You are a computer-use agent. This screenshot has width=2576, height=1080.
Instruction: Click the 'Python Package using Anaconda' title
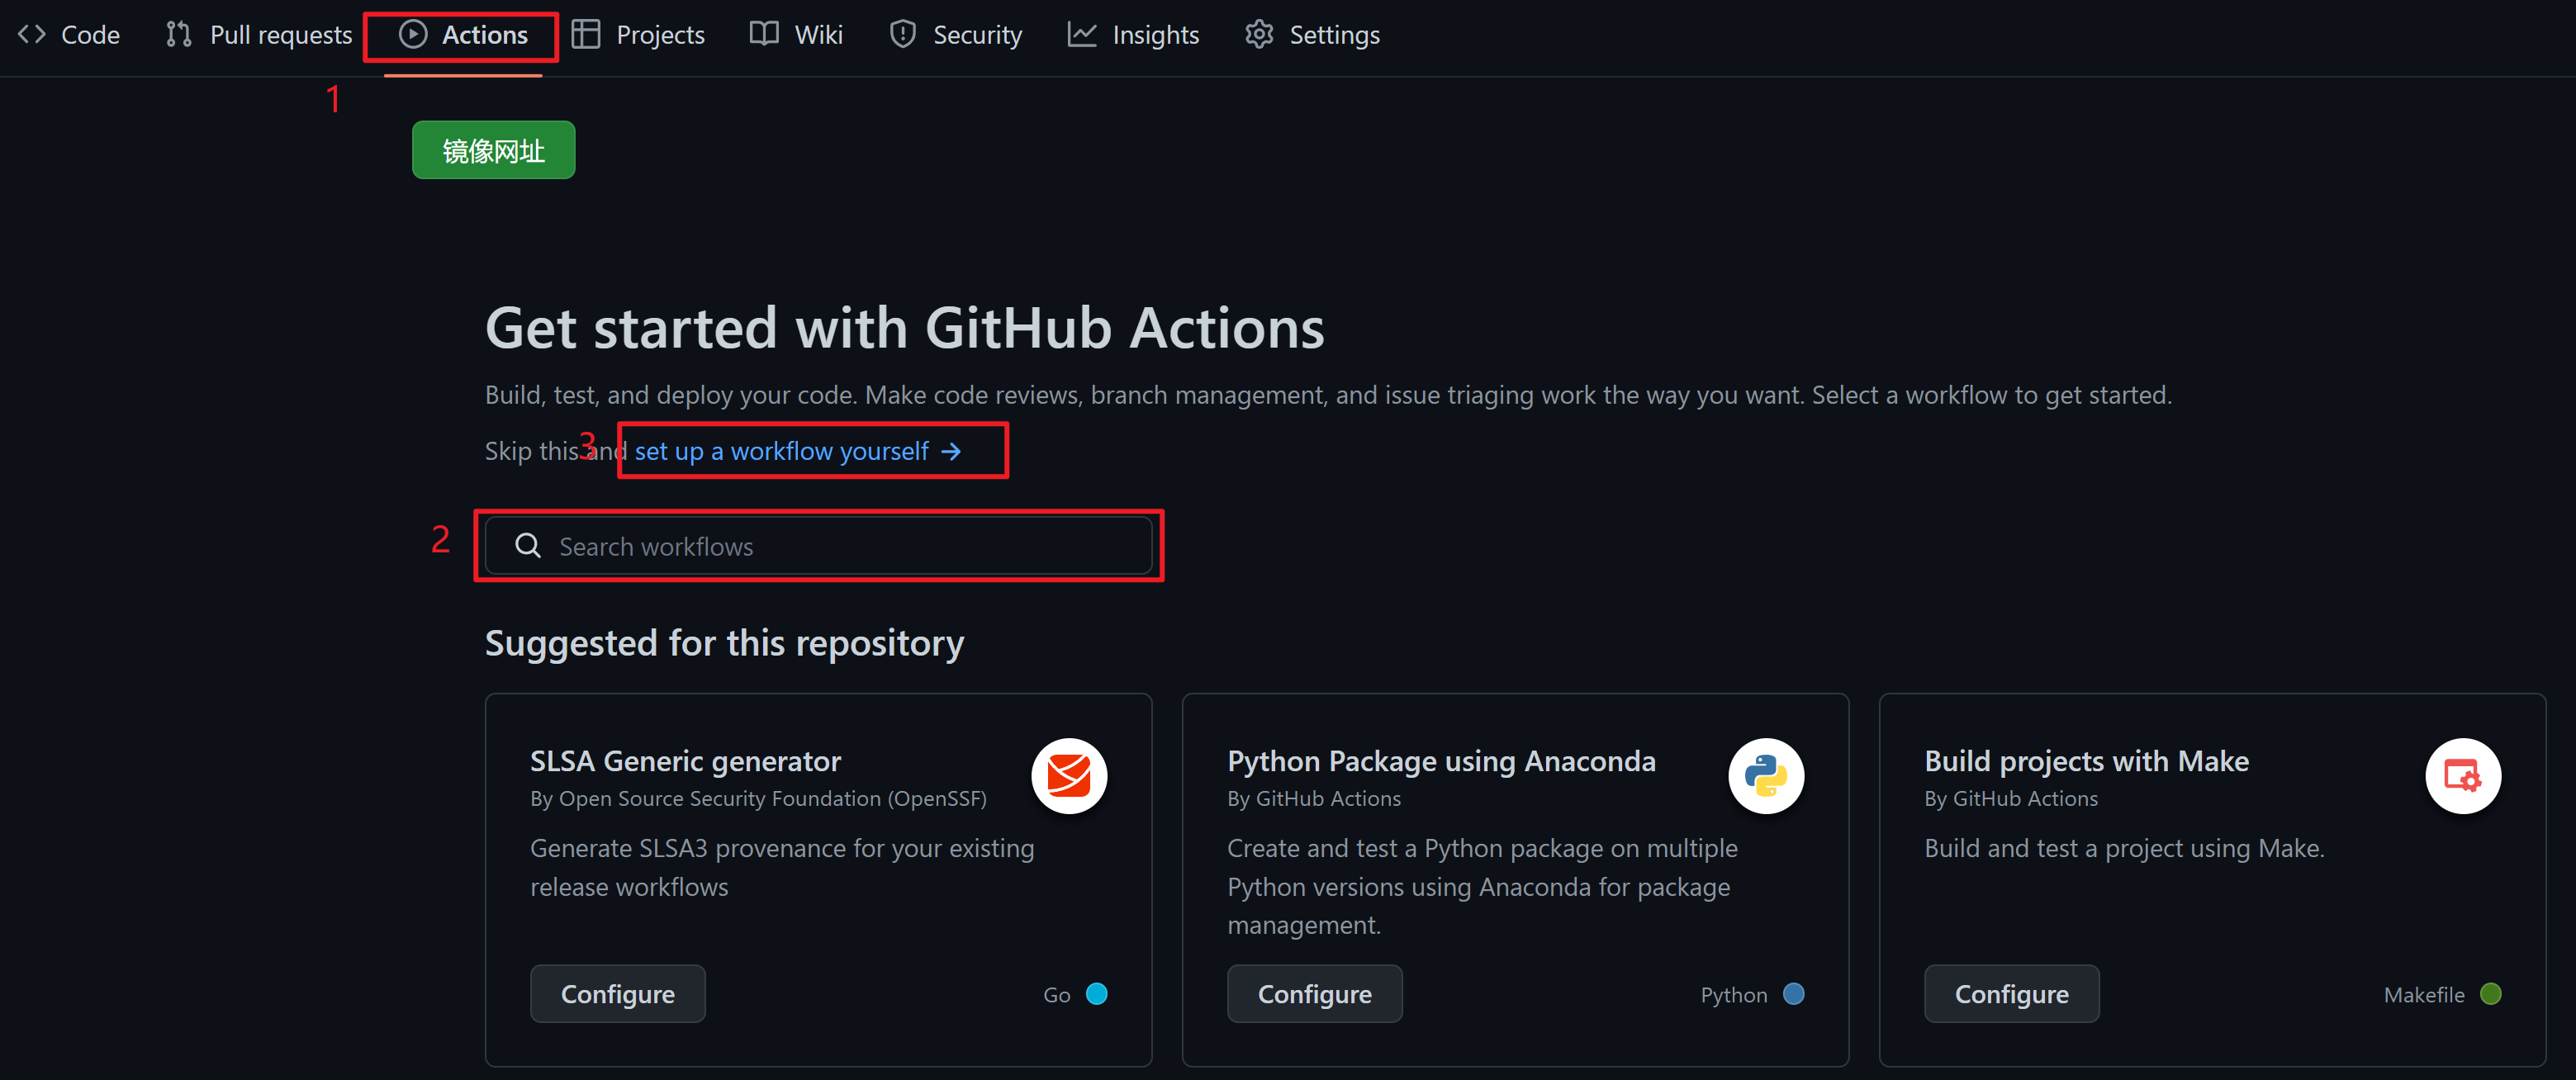coord(1441,761)
